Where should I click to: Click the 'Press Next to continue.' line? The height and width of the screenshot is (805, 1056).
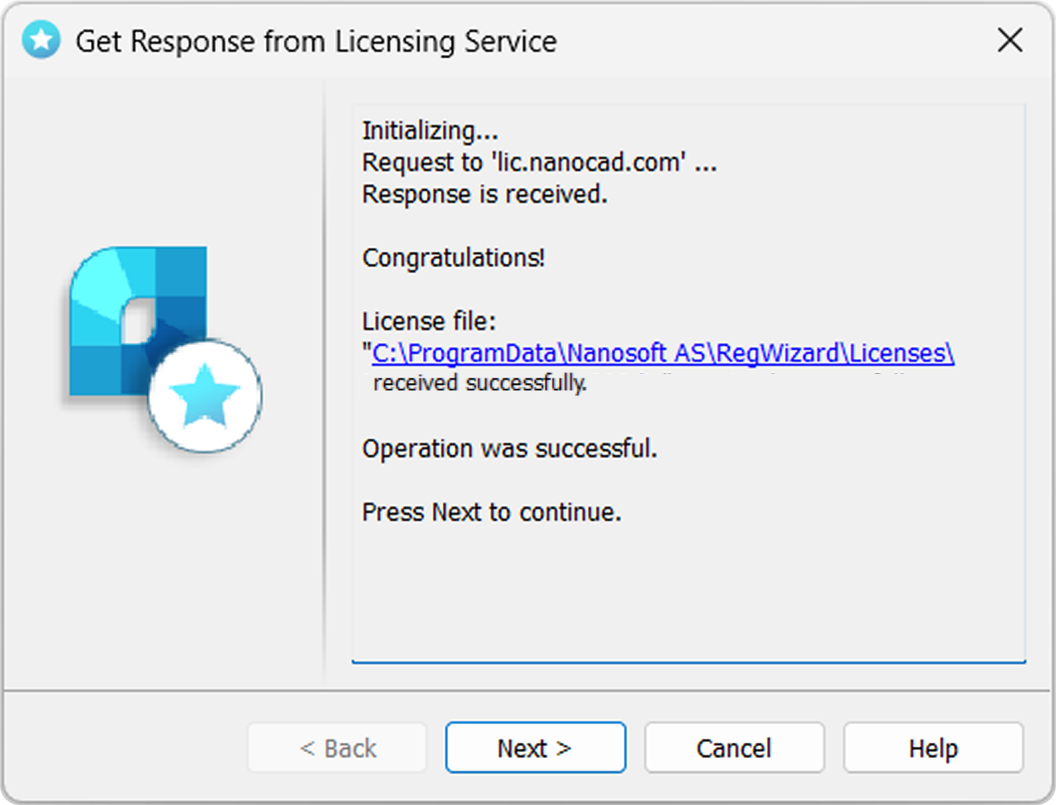click(492, 512)
